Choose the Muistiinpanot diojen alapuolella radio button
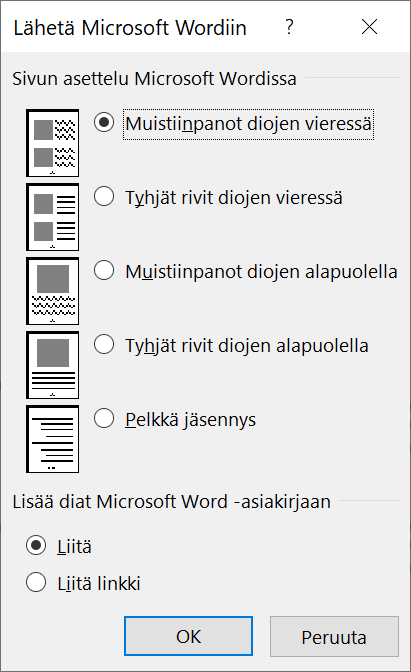This screenshot has width=411, height=672. click(x=104, y=270)
